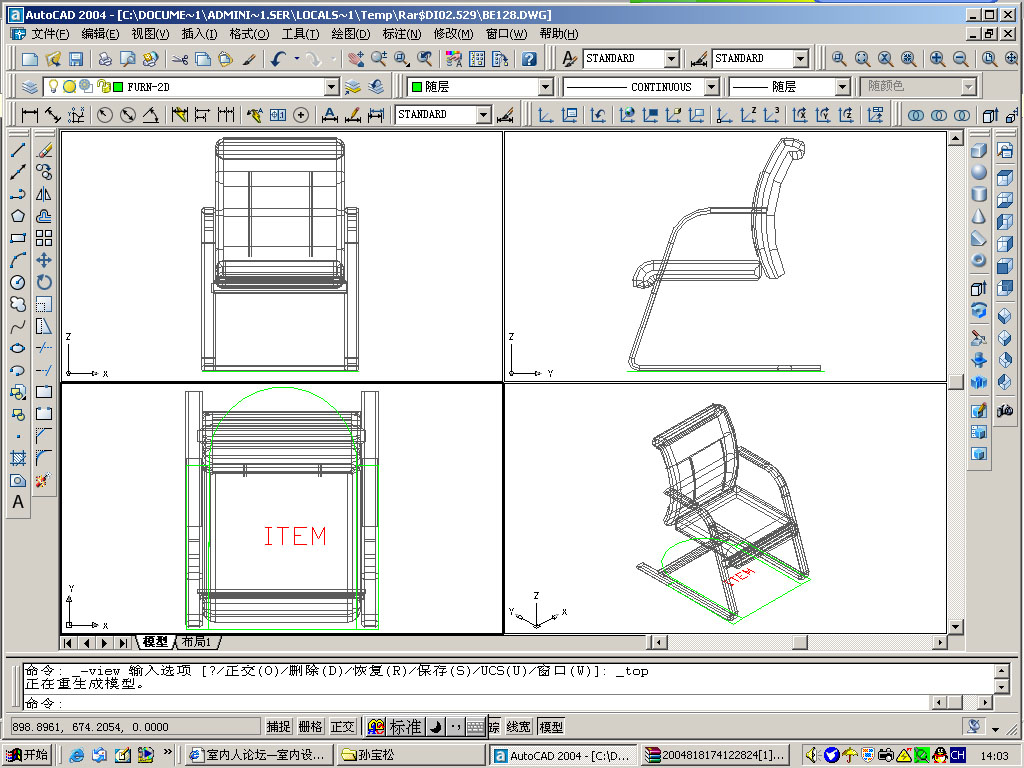Click the 命令 command line input
The image size is (1024, 768).
500,703
